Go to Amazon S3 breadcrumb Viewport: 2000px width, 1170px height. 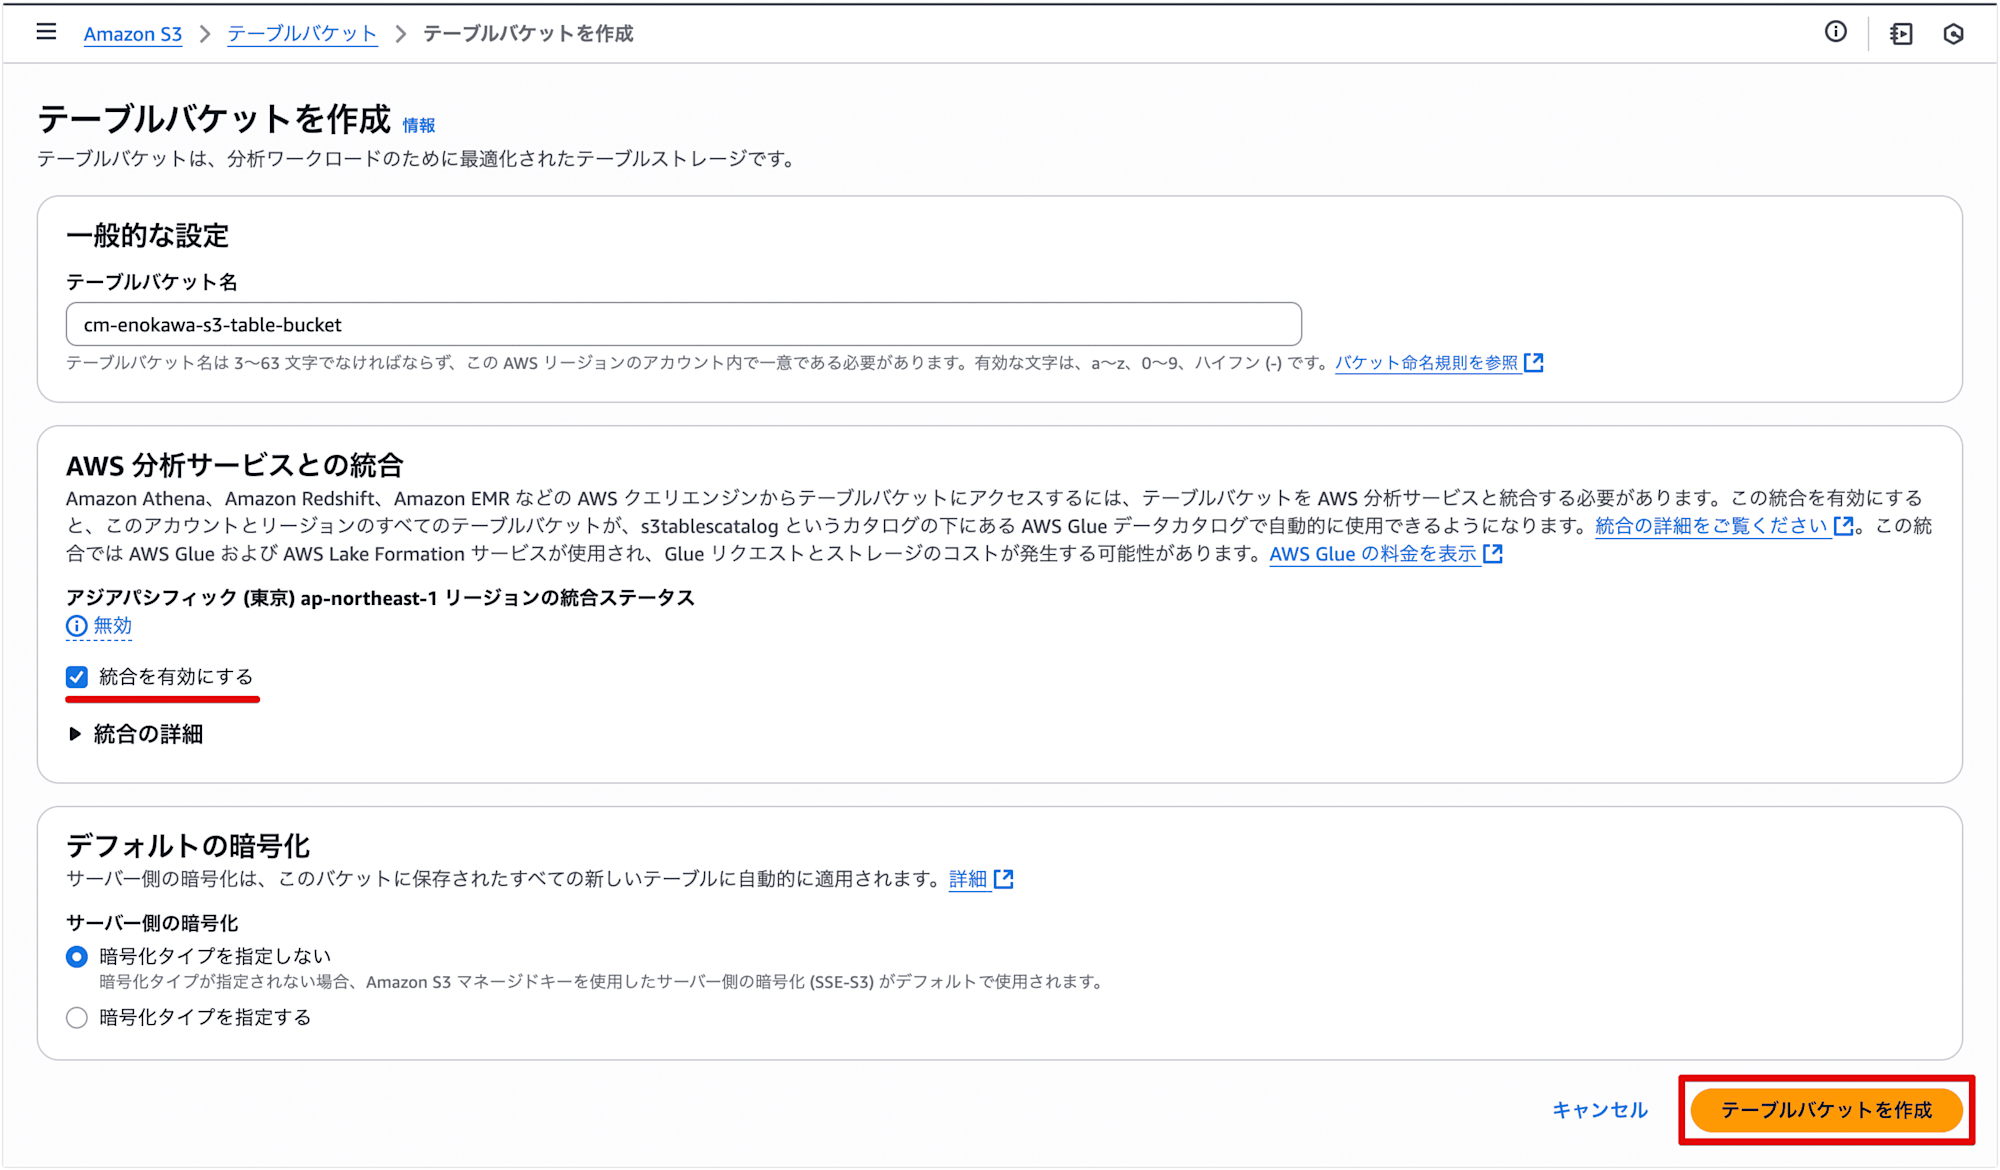[x=133, y=34]
